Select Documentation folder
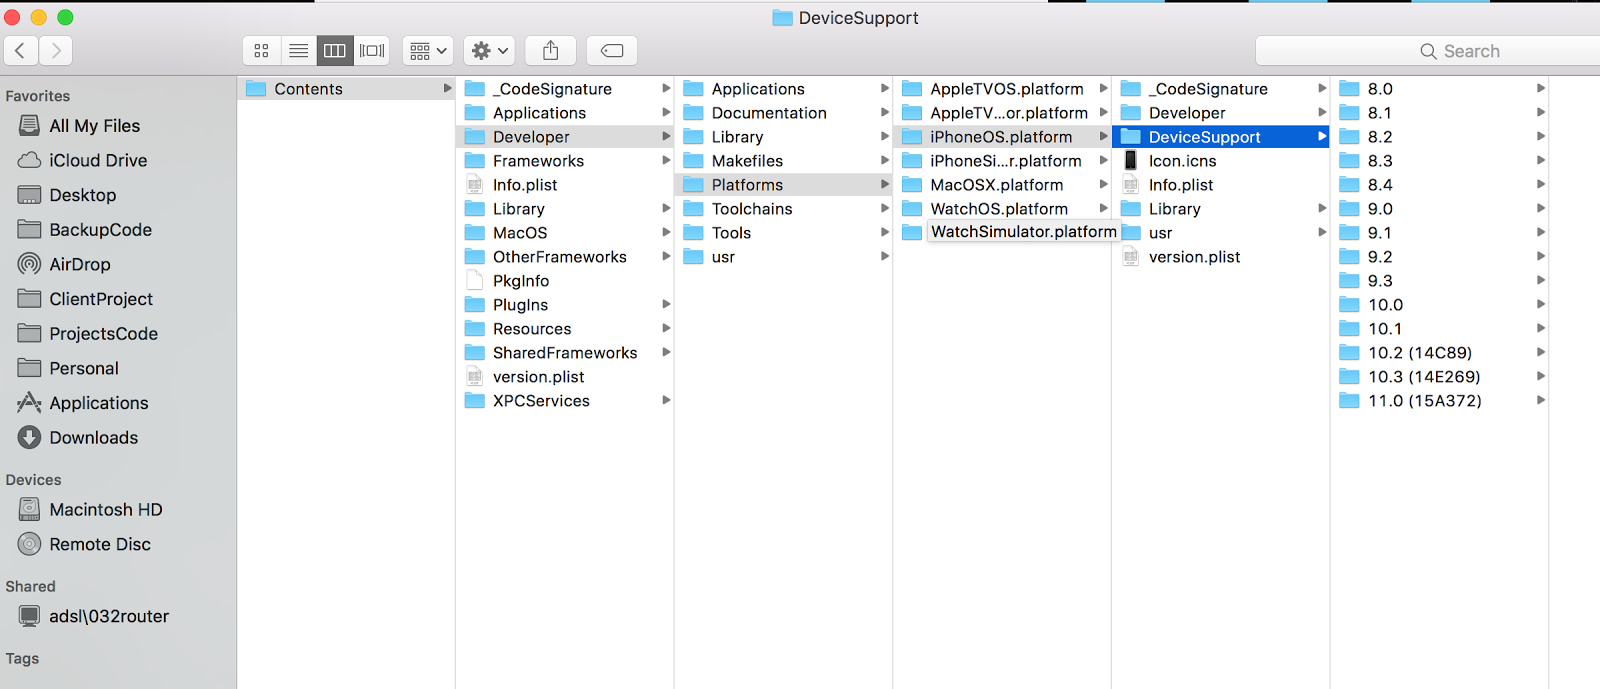This screenshot has width=1600, height=689. point(784,113)
